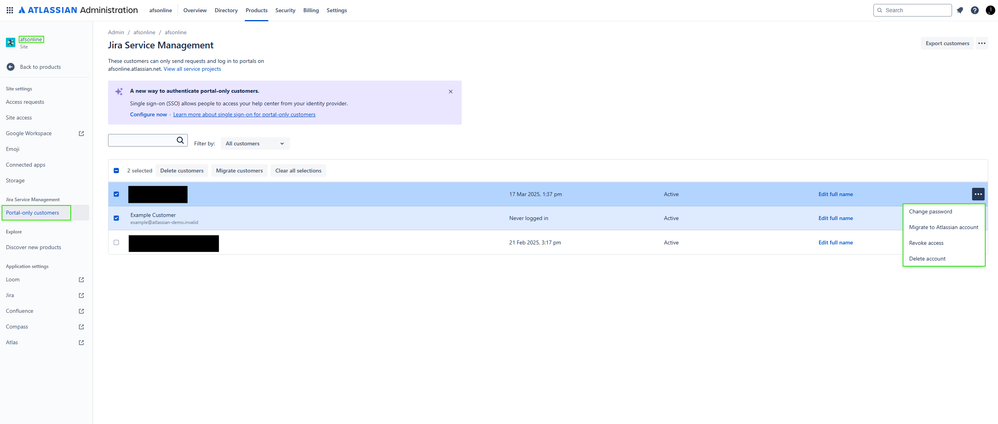
Task: Open the notifications bell icon
Action: coord(960,10)
